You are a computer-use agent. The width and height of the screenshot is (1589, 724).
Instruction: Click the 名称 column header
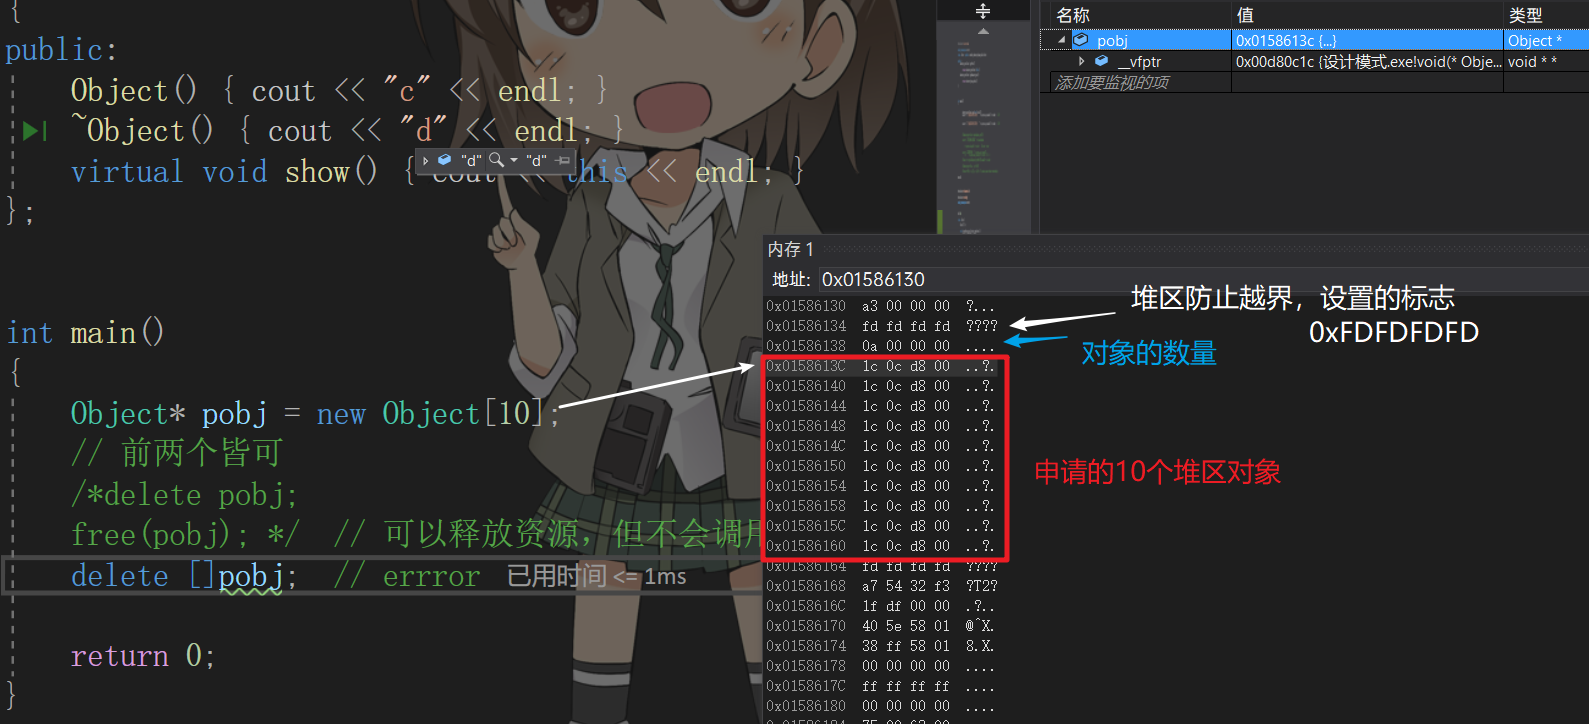pyautogui.click(x=1073, y=15)
